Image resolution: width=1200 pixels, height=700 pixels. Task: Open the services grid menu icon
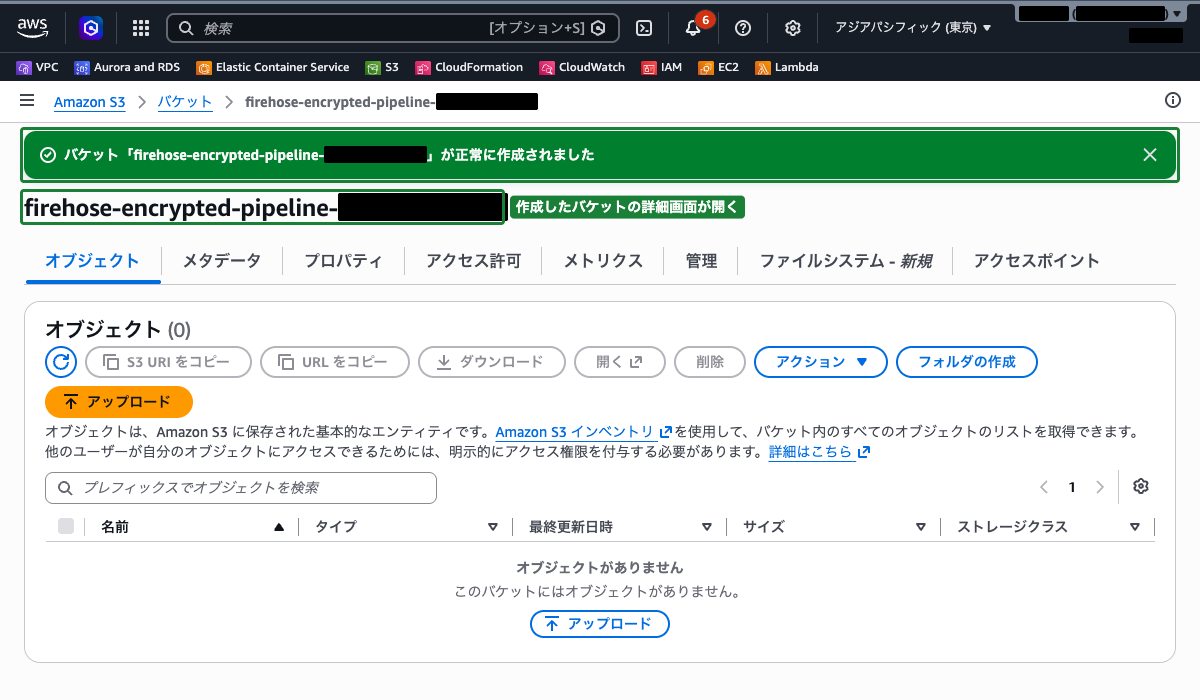coord(141,28)
